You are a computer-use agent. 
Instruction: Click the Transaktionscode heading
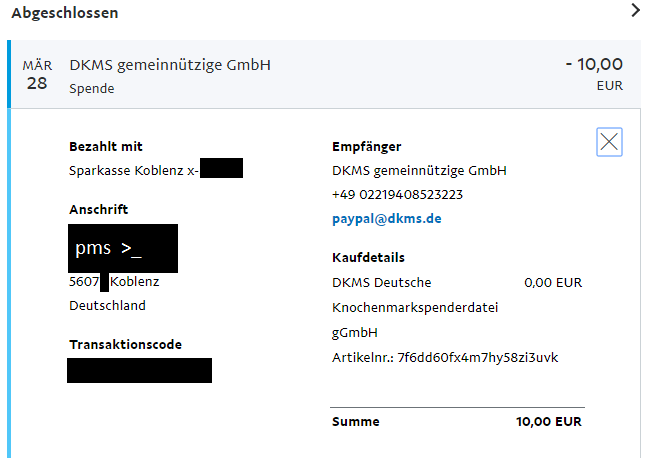pyautogui.click(x=125, y=344)
